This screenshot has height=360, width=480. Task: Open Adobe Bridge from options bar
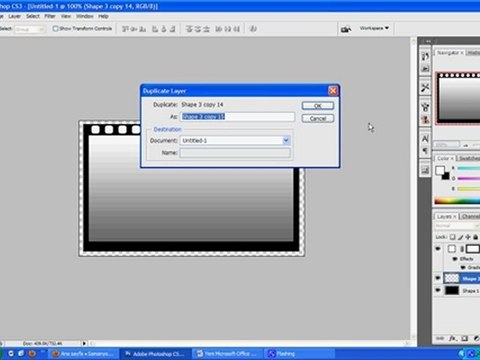click(346, 29)
